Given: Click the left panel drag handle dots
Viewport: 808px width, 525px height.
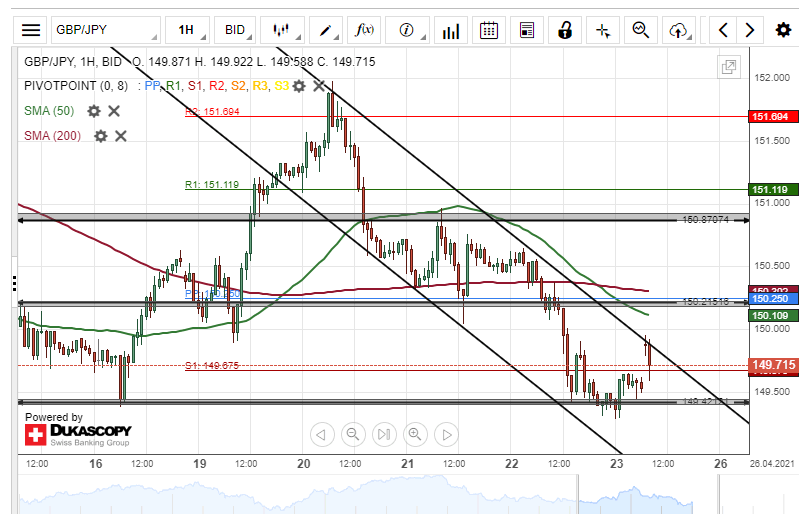Looking at the screenshot, I should pyautogui.click(x=14, y=283).
